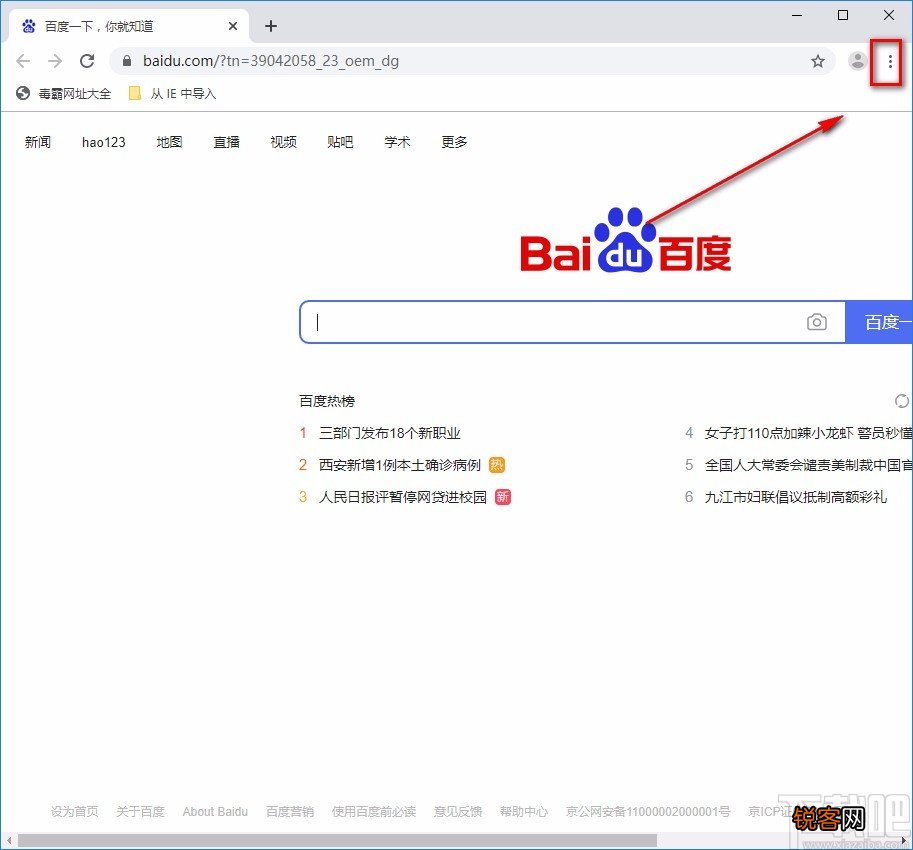
Task: Open the camera image search icon
Action: coord(816,322)
